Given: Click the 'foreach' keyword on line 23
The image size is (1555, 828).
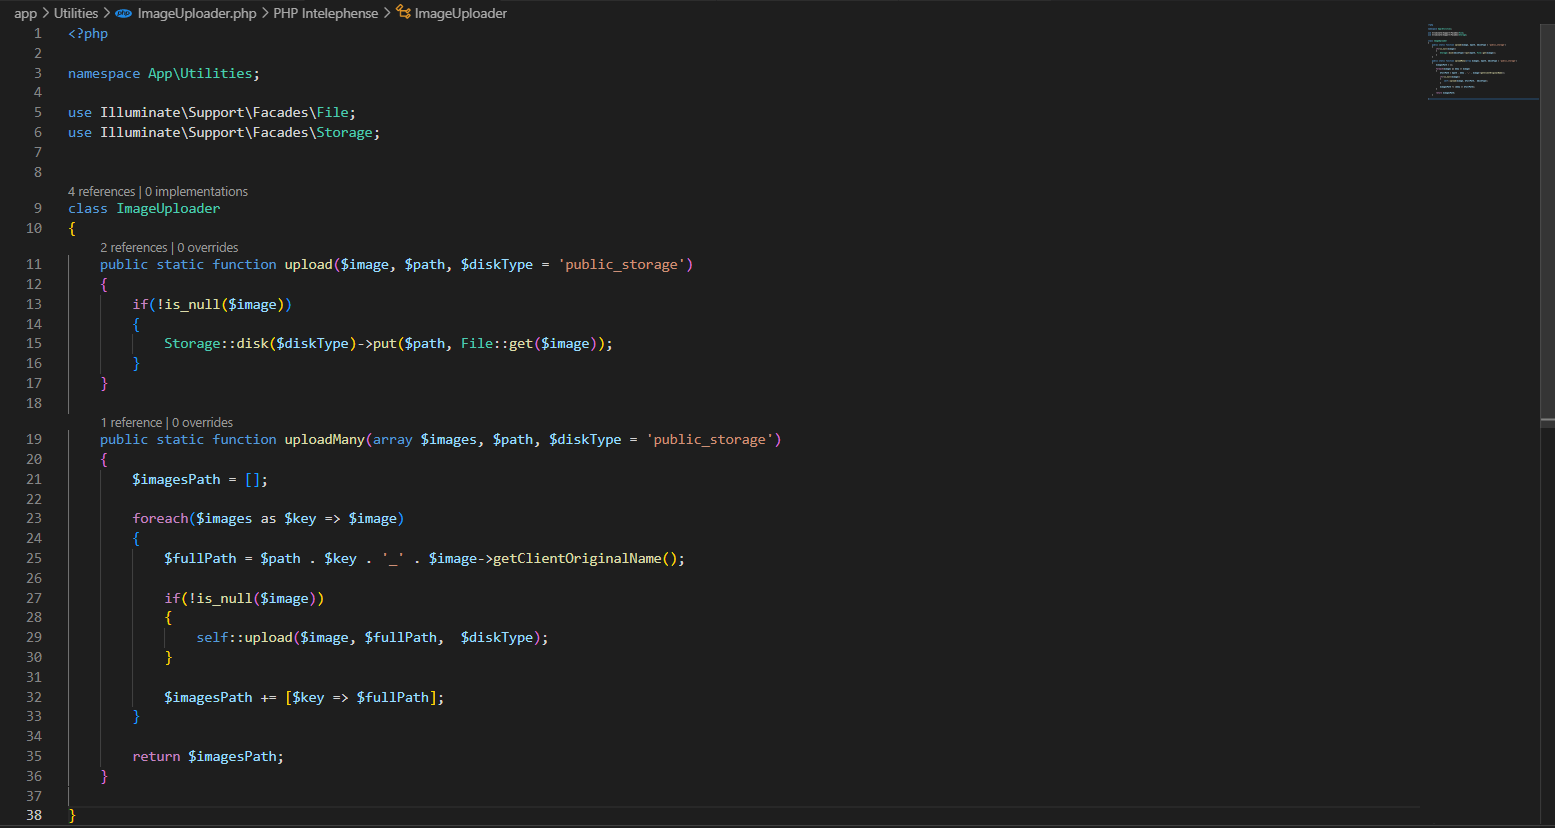Looking at the screenshot, I should tap(160, 518).
